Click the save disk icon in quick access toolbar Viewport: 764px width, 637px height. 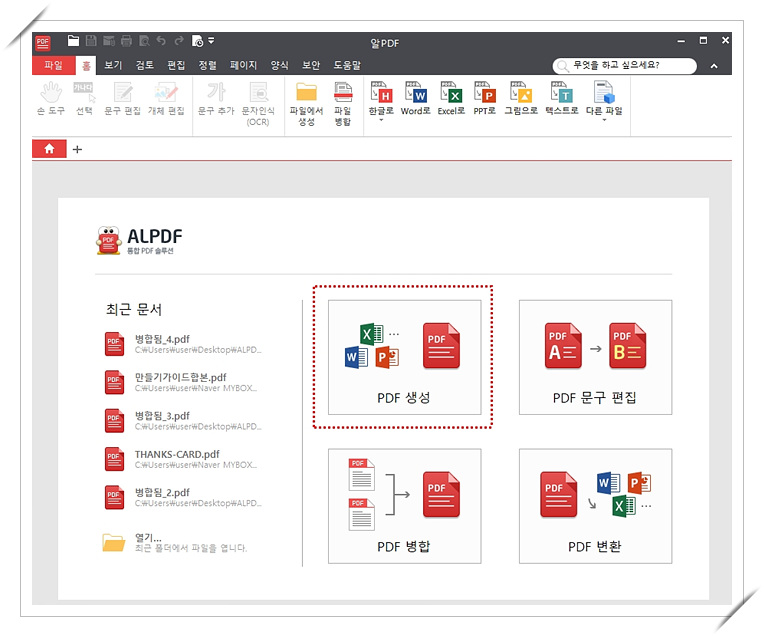(91, 41)
